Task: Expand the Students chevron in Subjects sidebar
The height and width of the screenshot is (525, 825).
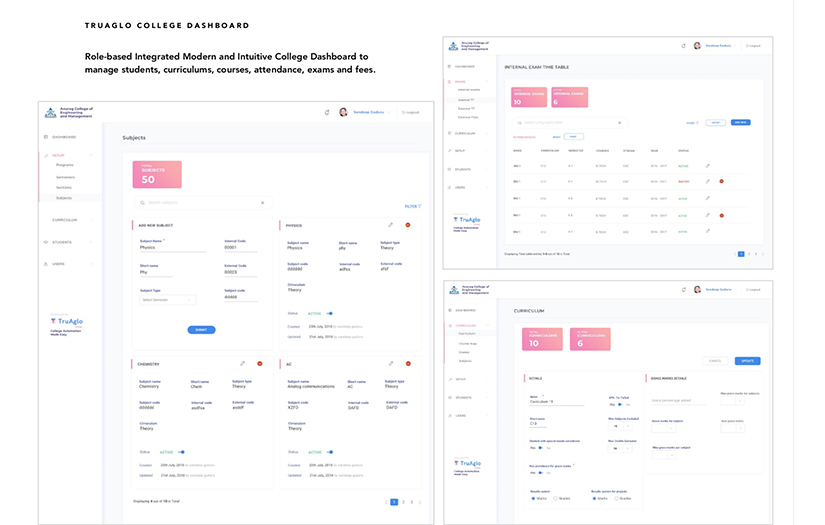Action: pos(91,242)
